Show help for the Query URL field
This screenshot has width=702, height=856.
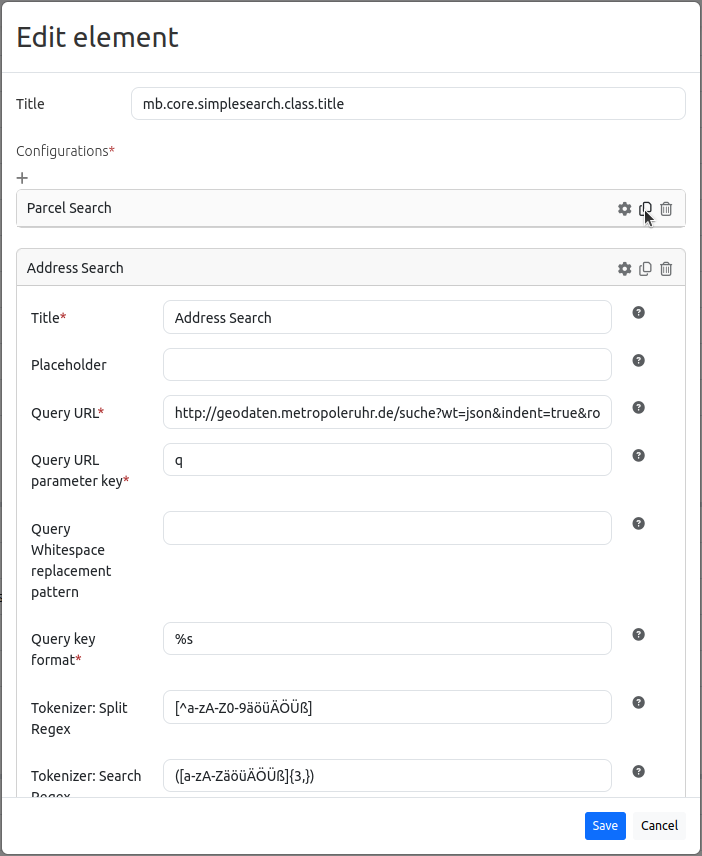639,408
